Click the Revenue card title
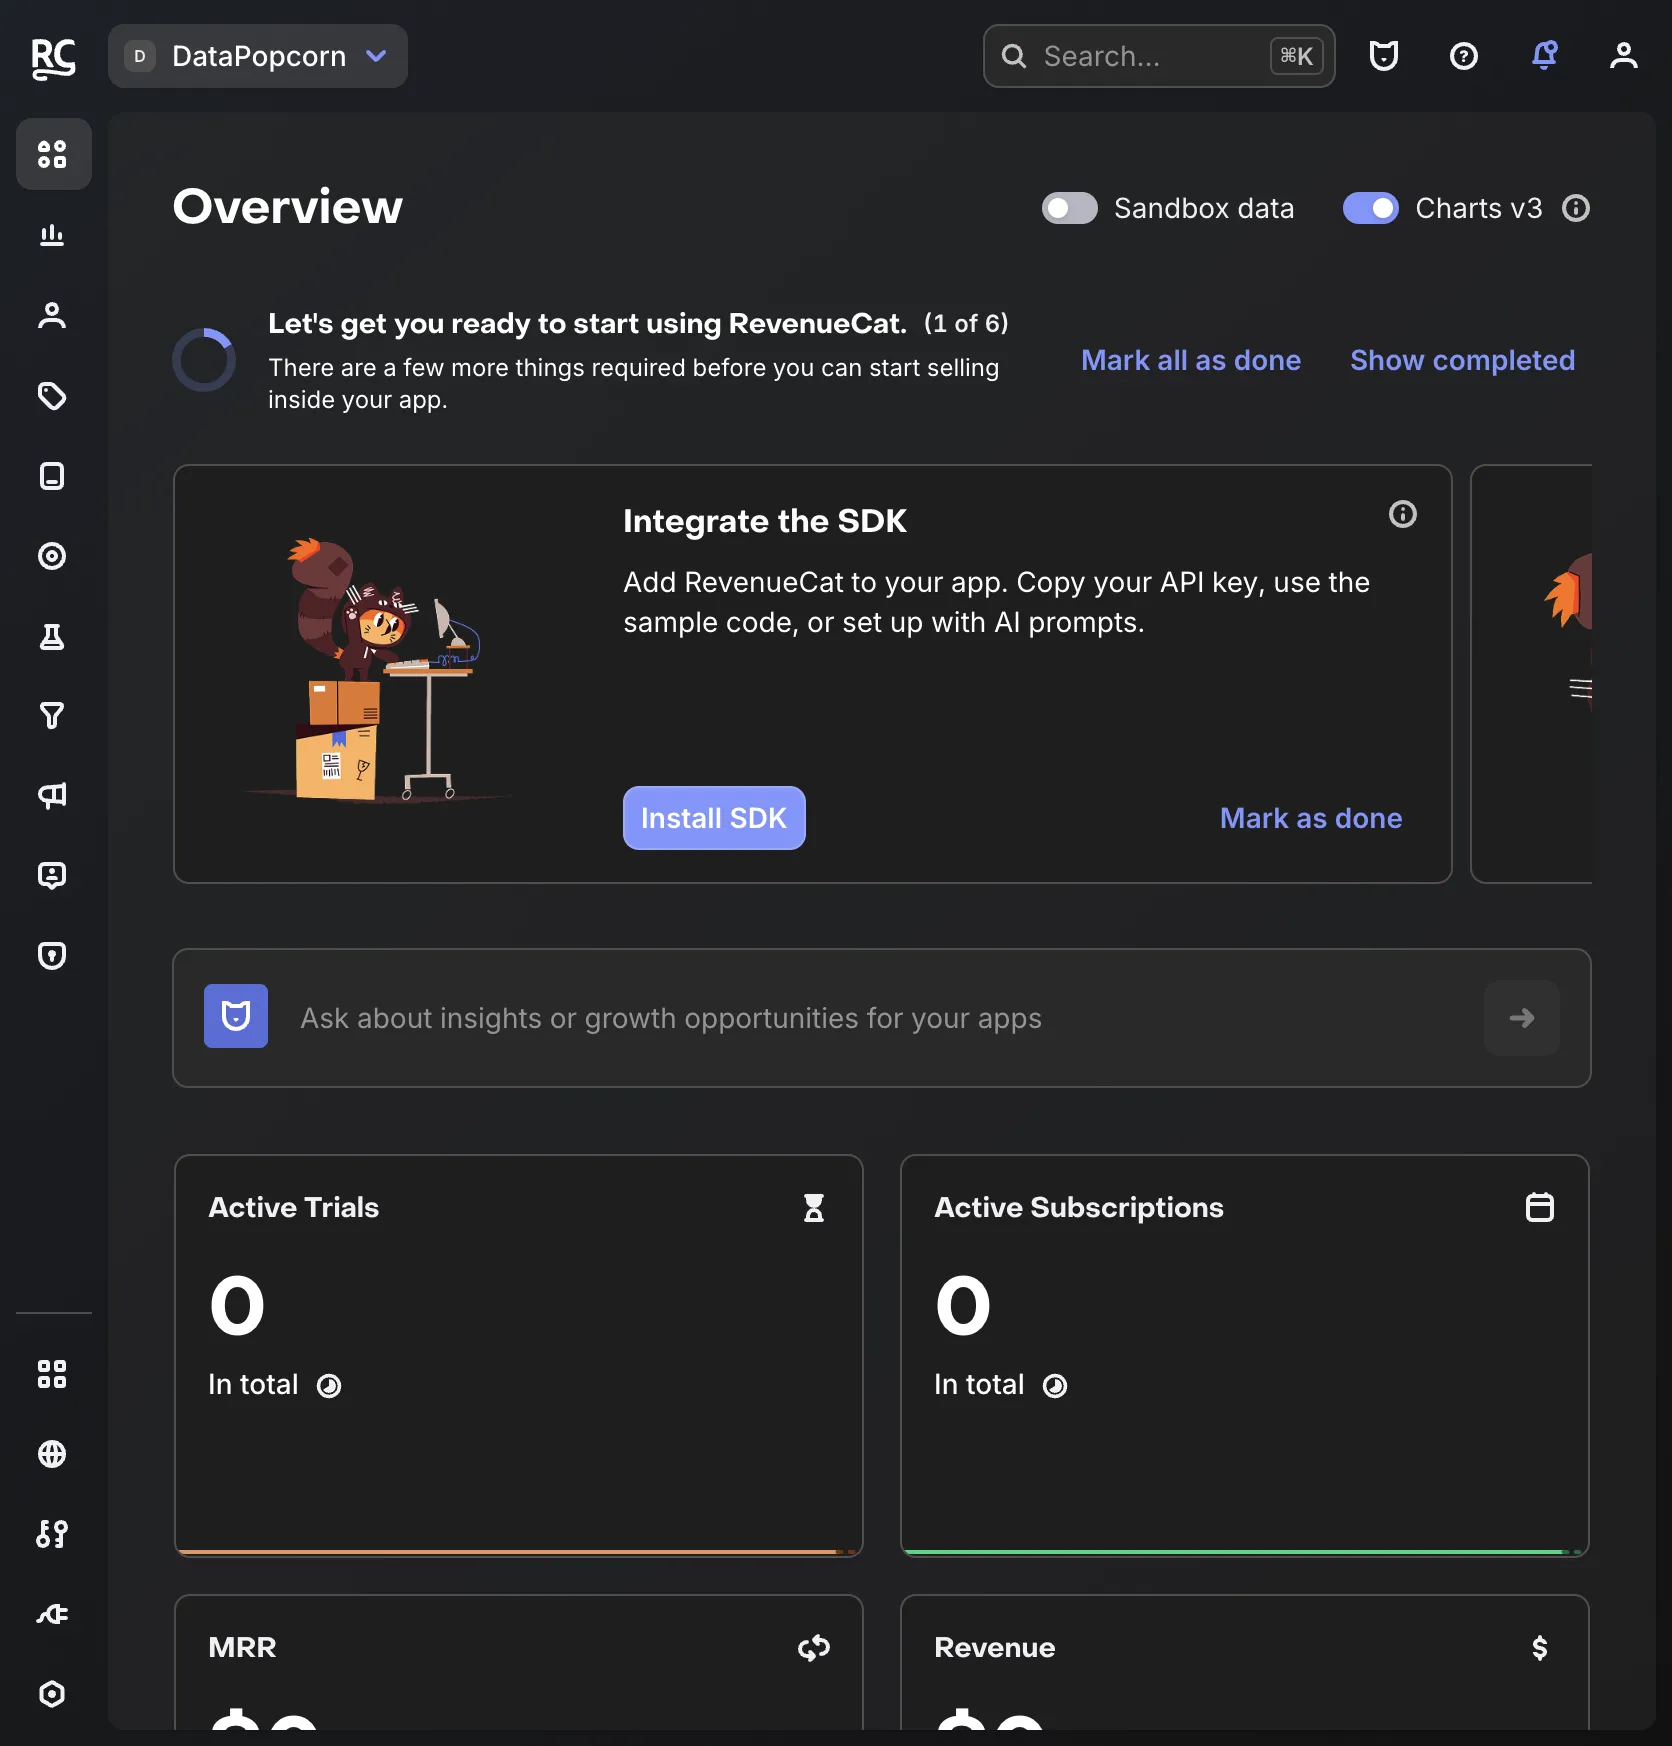The height and width of the screenshot is (1746, 1672). (995, 1647)
